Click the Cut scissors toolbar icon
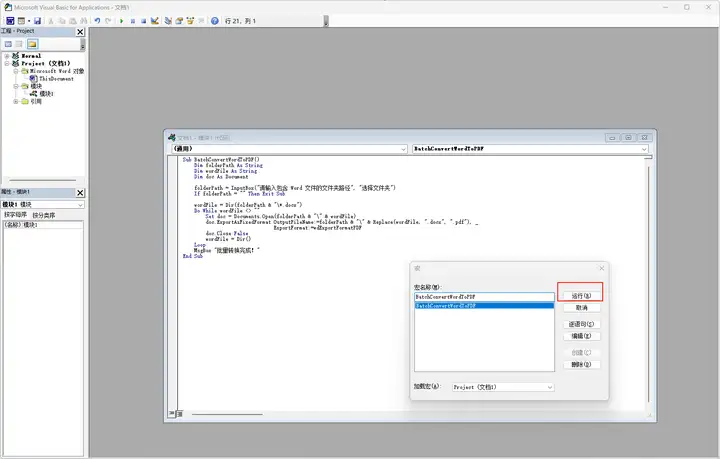Viewport: 720px width, 459px height. click(x=51, y=21)
